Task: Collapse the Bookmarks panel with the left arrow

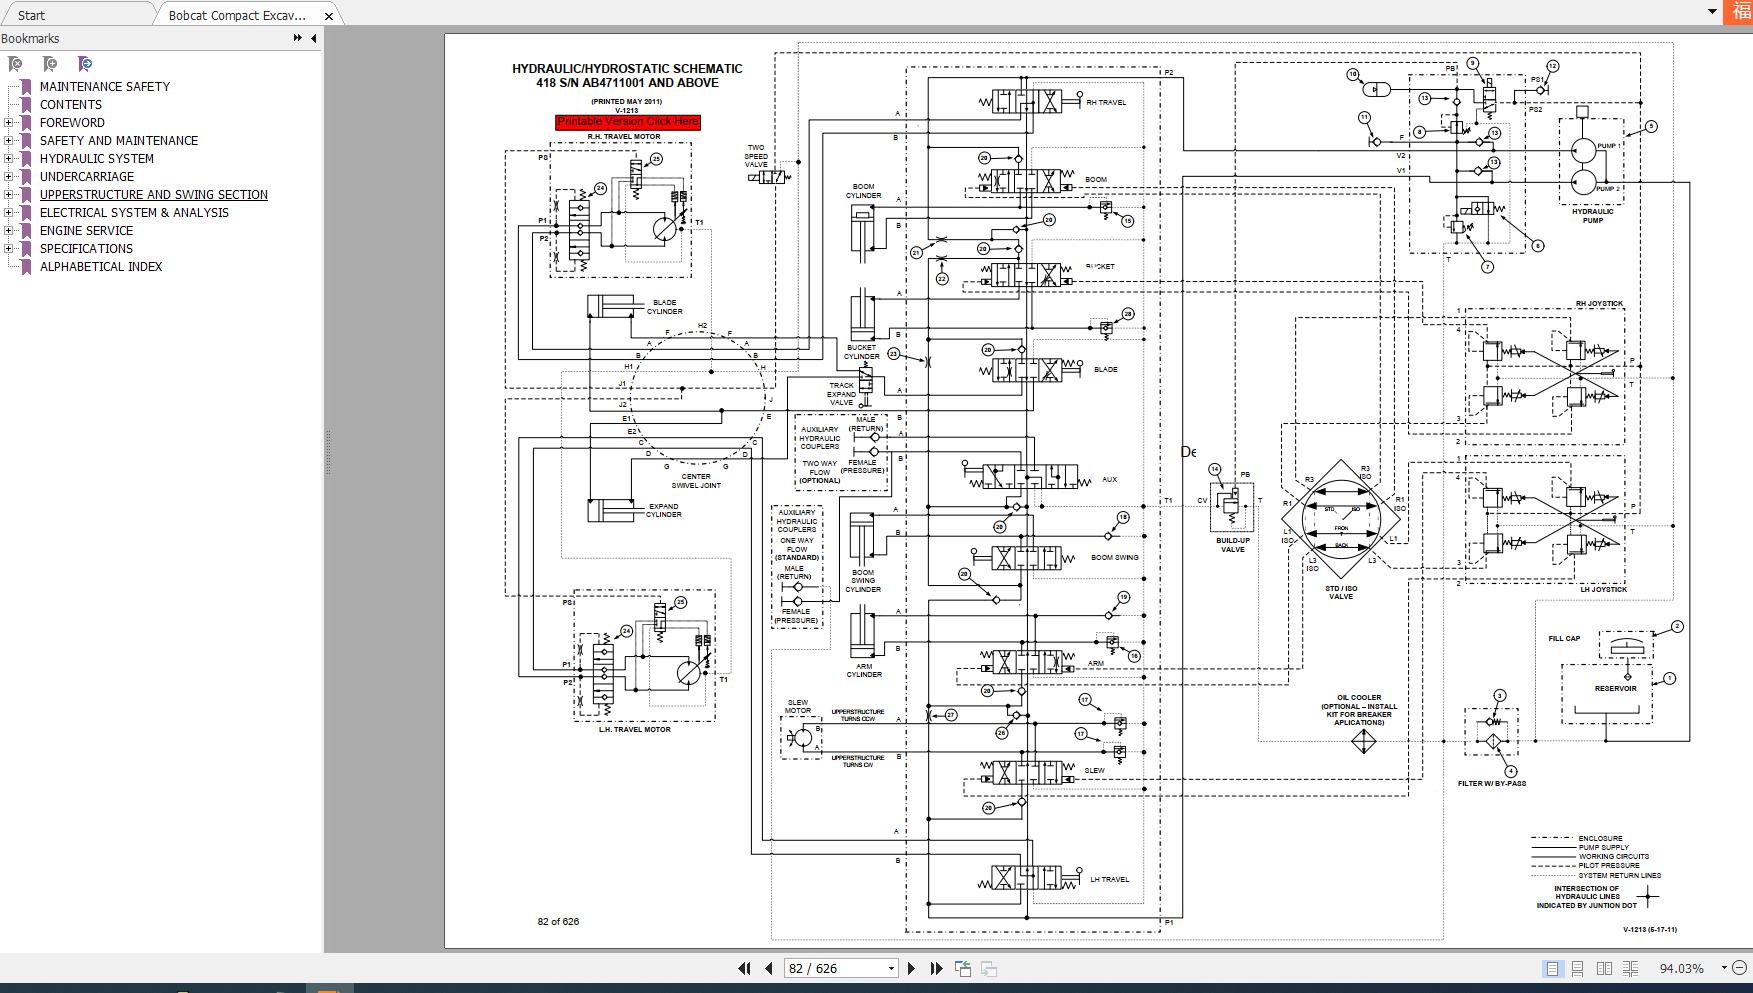Action: (313, 38)
